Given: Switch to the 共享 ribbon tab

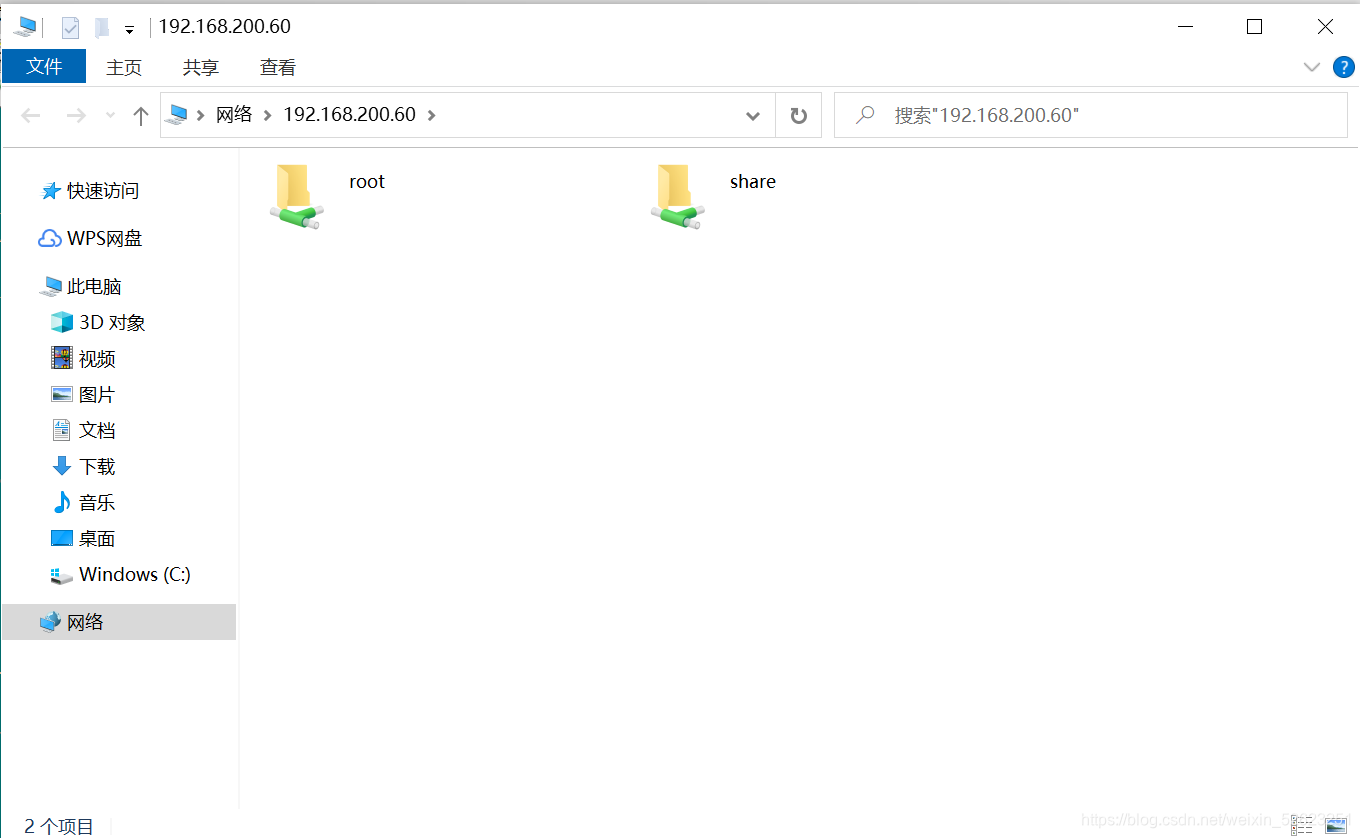Looking at the screenshot, I should click(x=201, y=67).
